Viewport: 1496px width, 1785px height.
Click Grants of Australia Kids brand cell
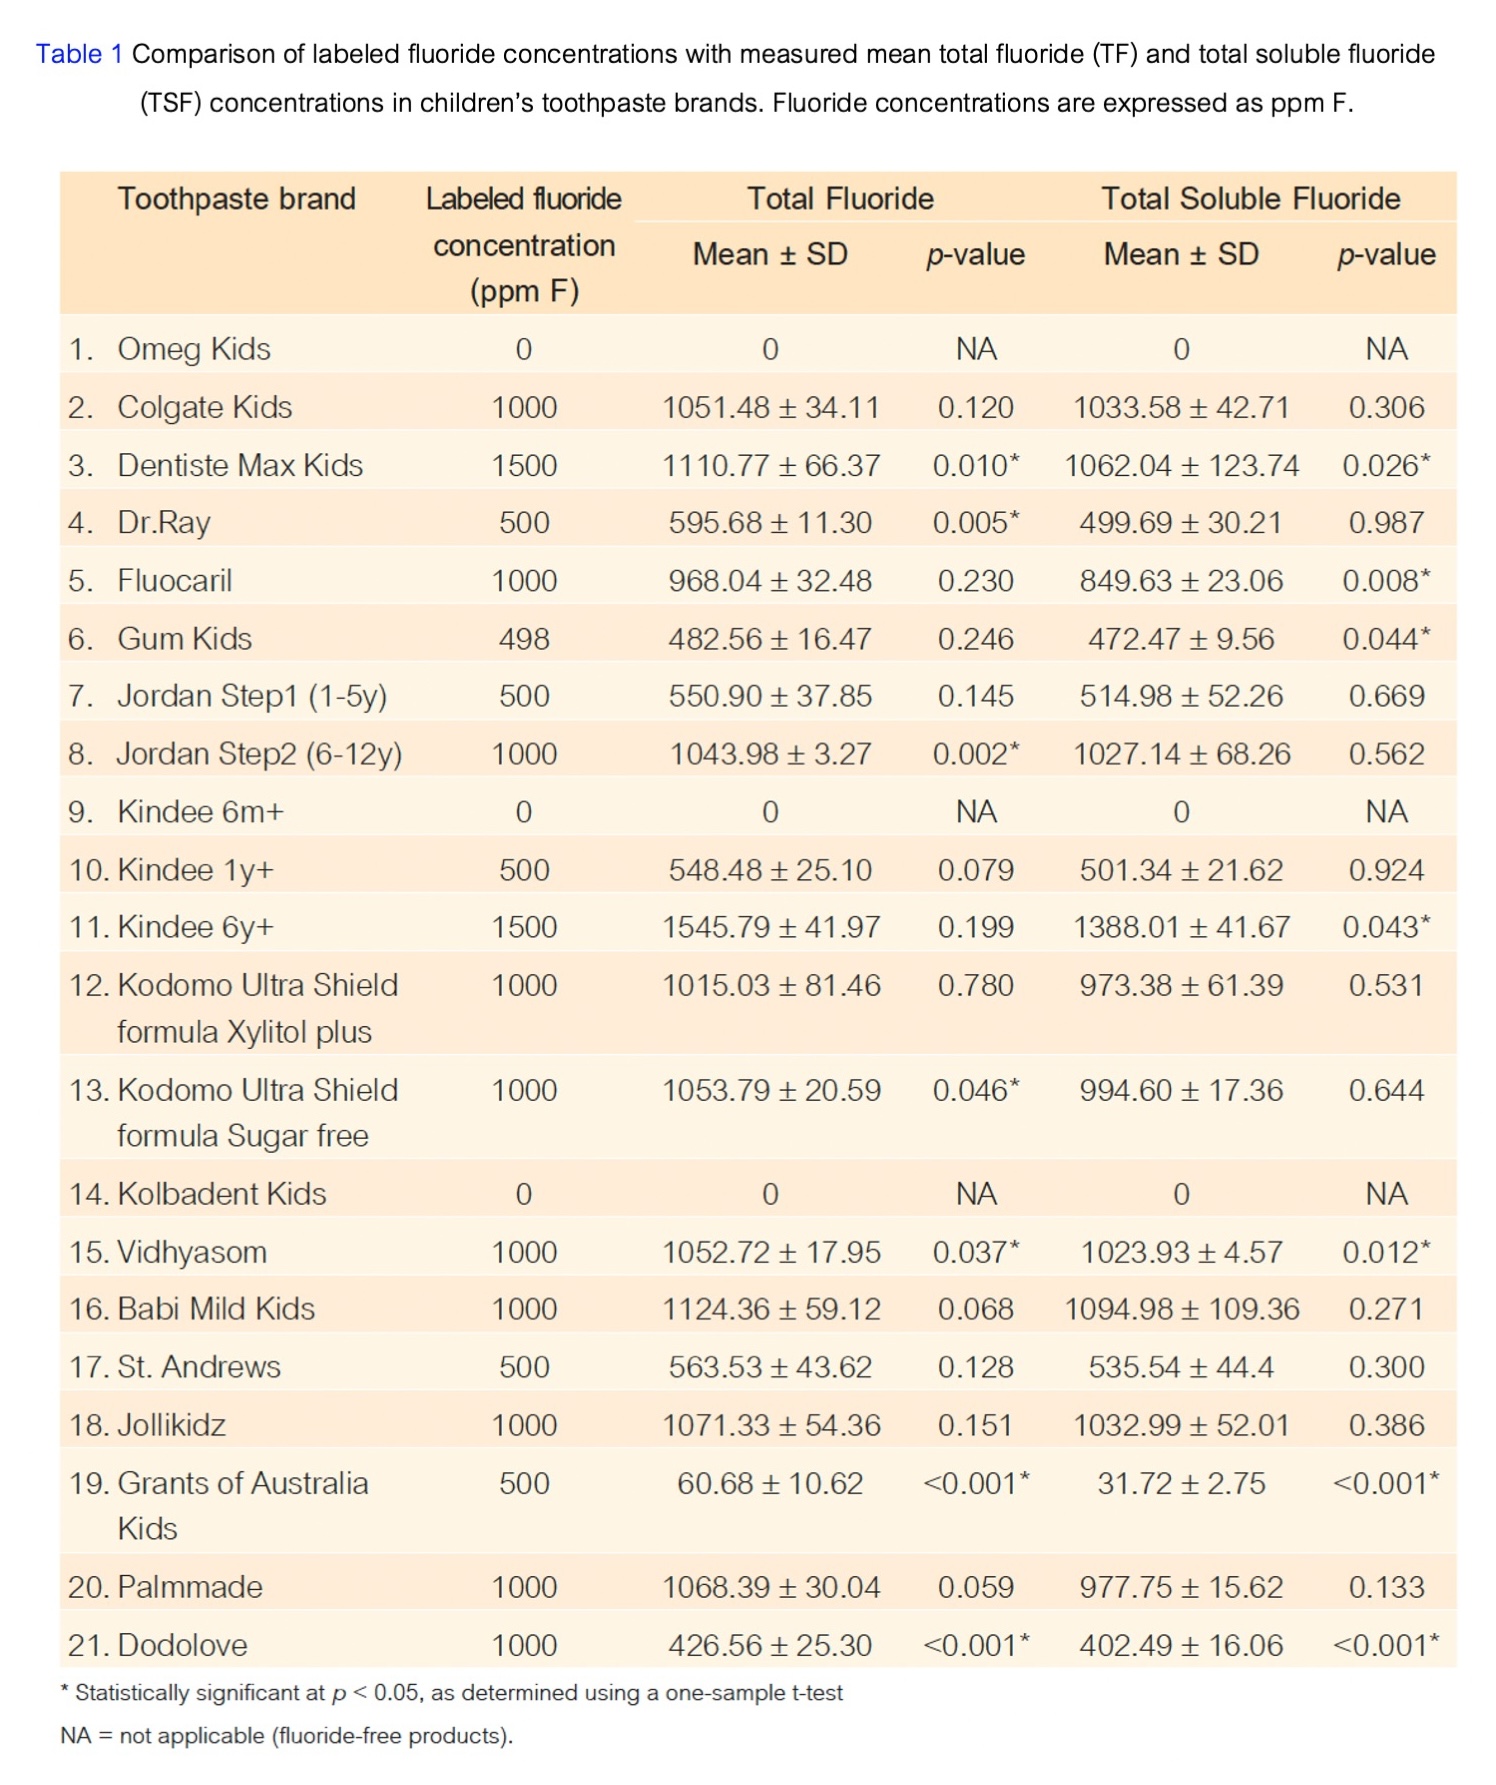click(x=243, y=1505)
